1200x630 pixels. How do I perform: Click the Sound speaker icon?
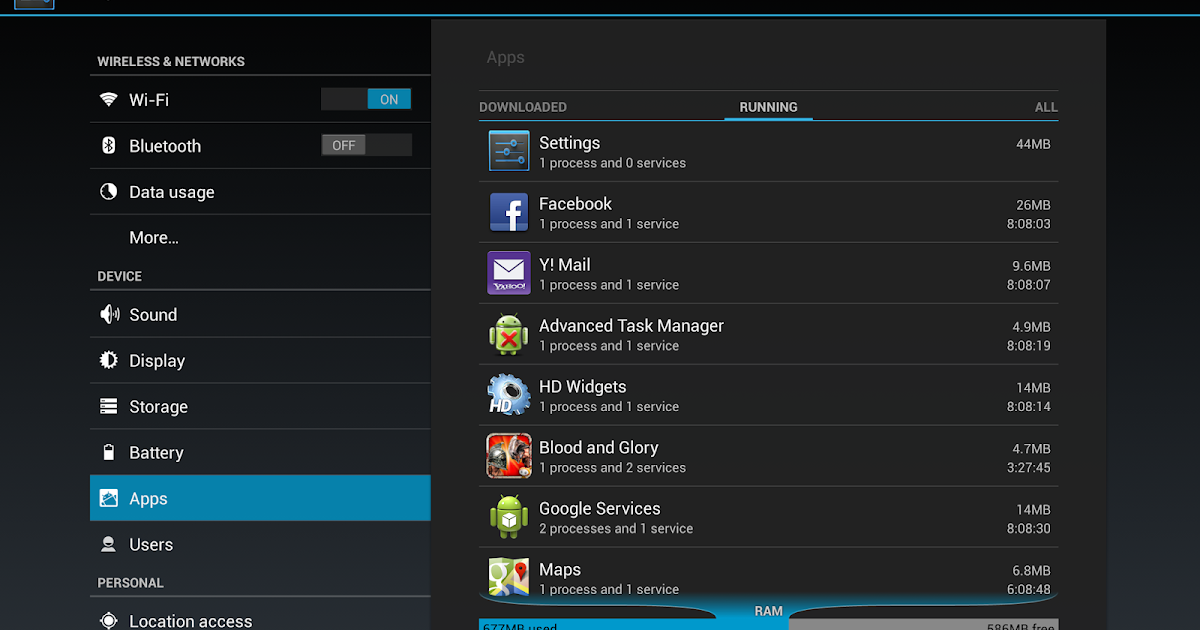click(x=109, y=314)
